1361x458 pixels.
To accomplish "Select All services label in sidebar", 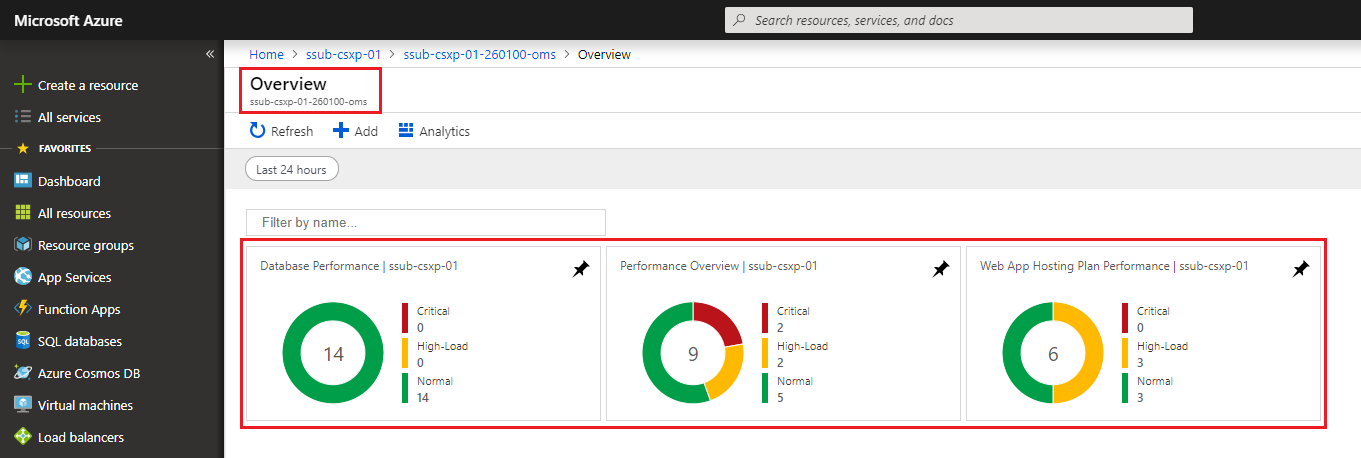I will (x=69, y=117).
